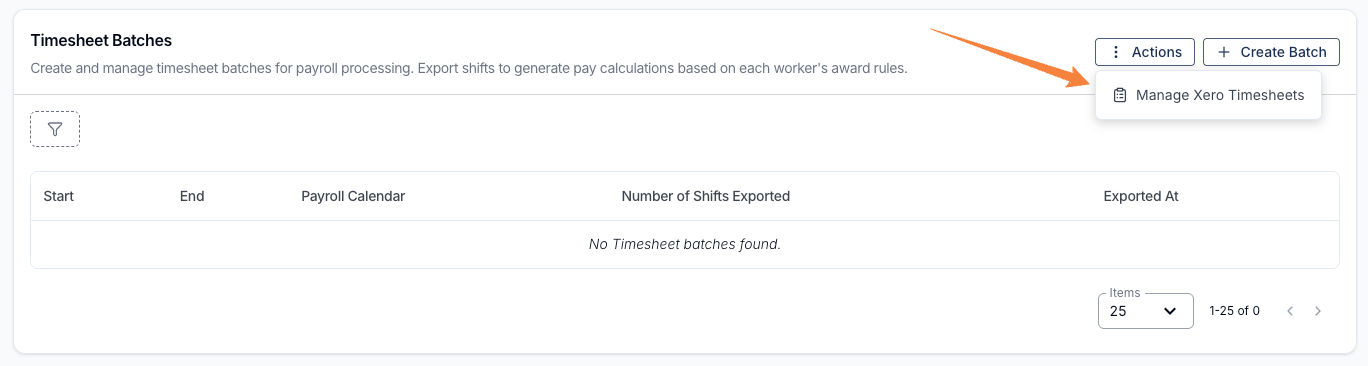Click the clipboard icon beside Manage Xero Timesheets

(x=1120, y=95)
